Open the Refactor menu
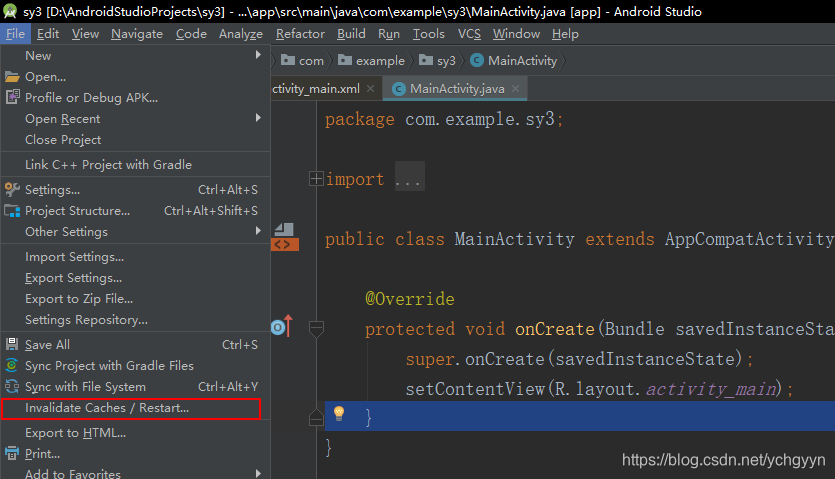835x479 pixels. click(x=300, y=34)
